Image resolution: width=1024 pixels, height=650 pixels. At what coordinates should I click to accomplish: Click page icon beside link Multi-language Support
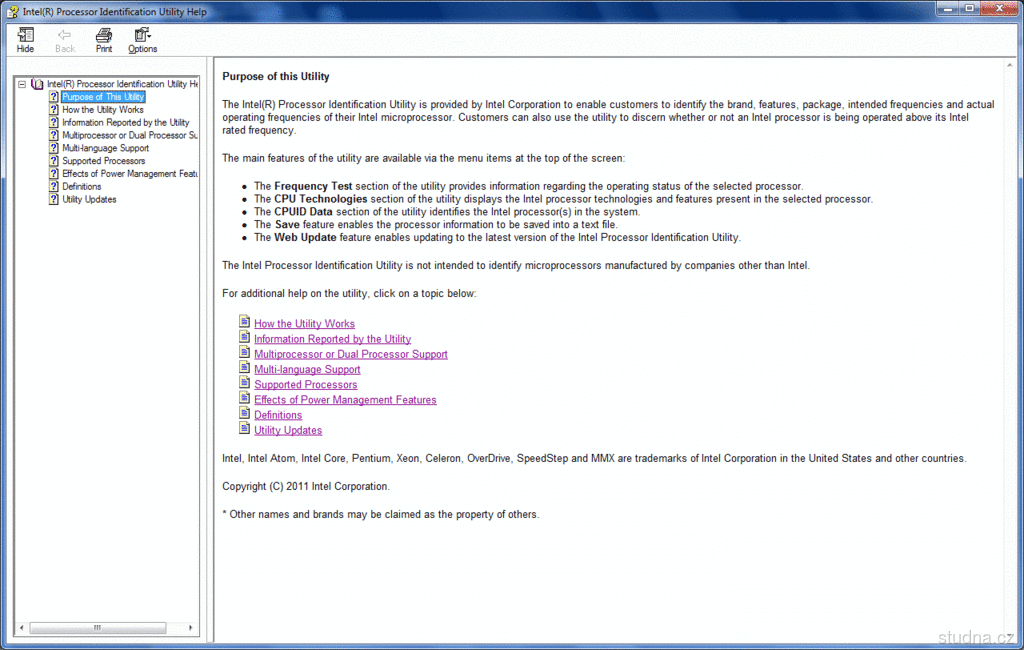coord(244,367)
